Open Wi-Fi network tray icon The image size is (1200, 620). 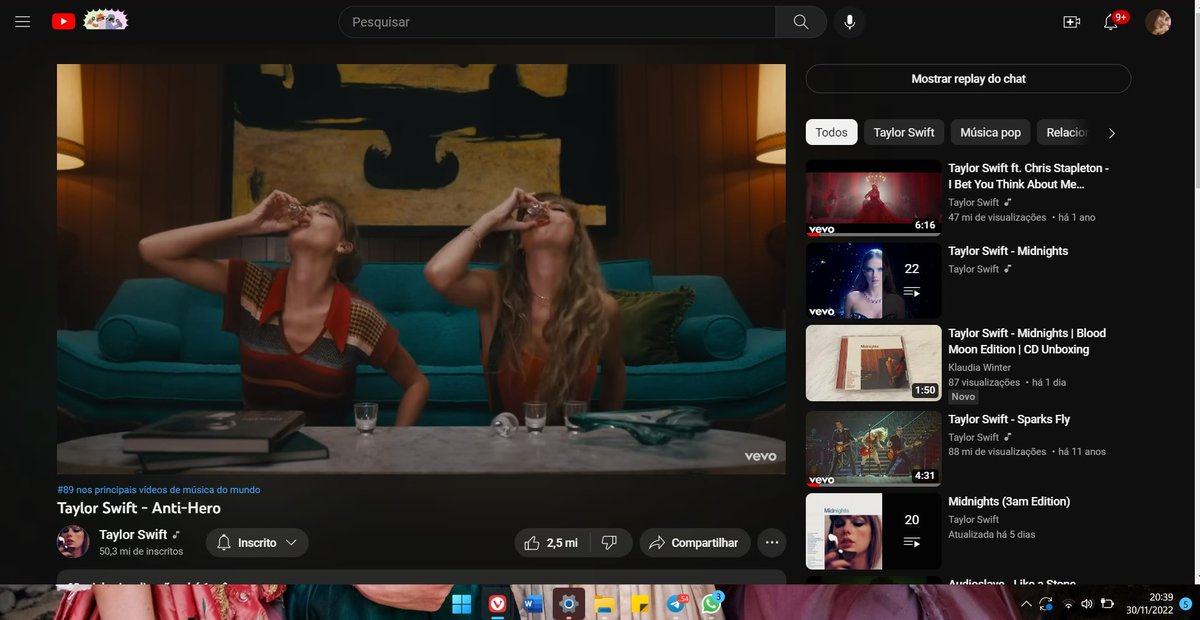(x=1068, y=605)
